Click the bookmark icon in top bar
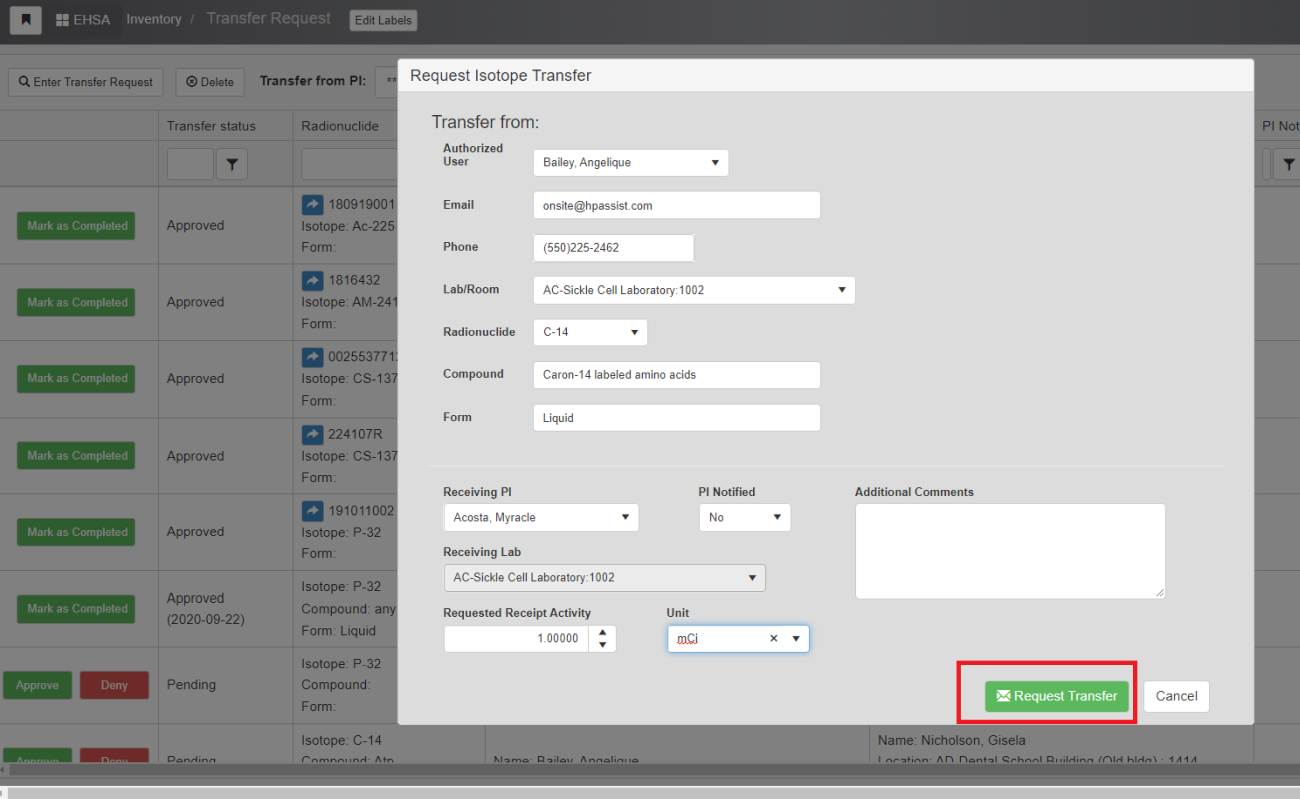Screen dimensions: 1300x799 tap(25, 20)
